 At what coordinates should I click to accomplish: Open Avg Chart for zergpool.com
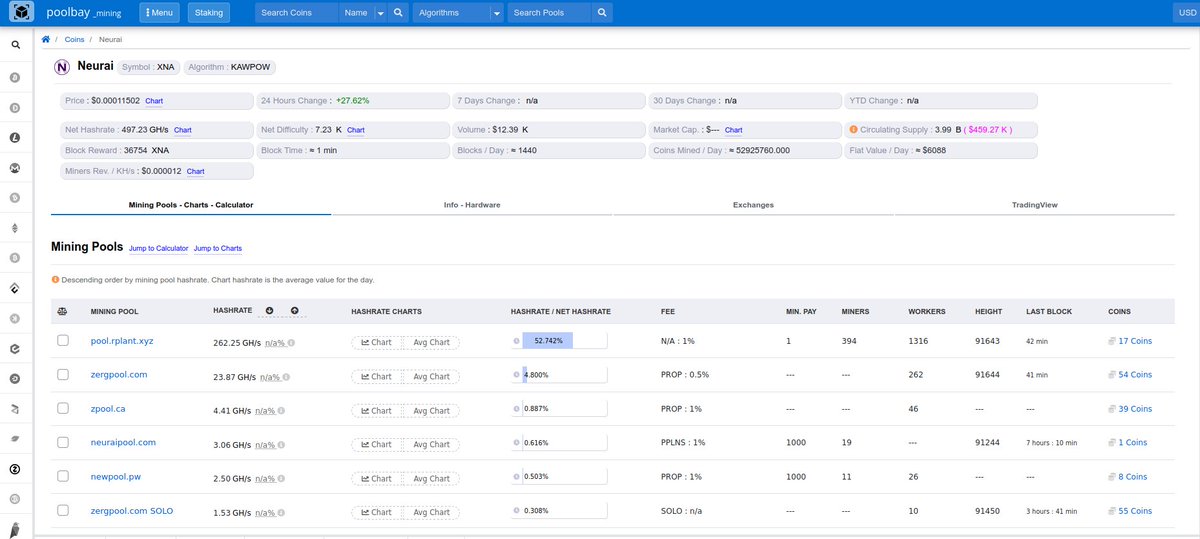point(432,376)
